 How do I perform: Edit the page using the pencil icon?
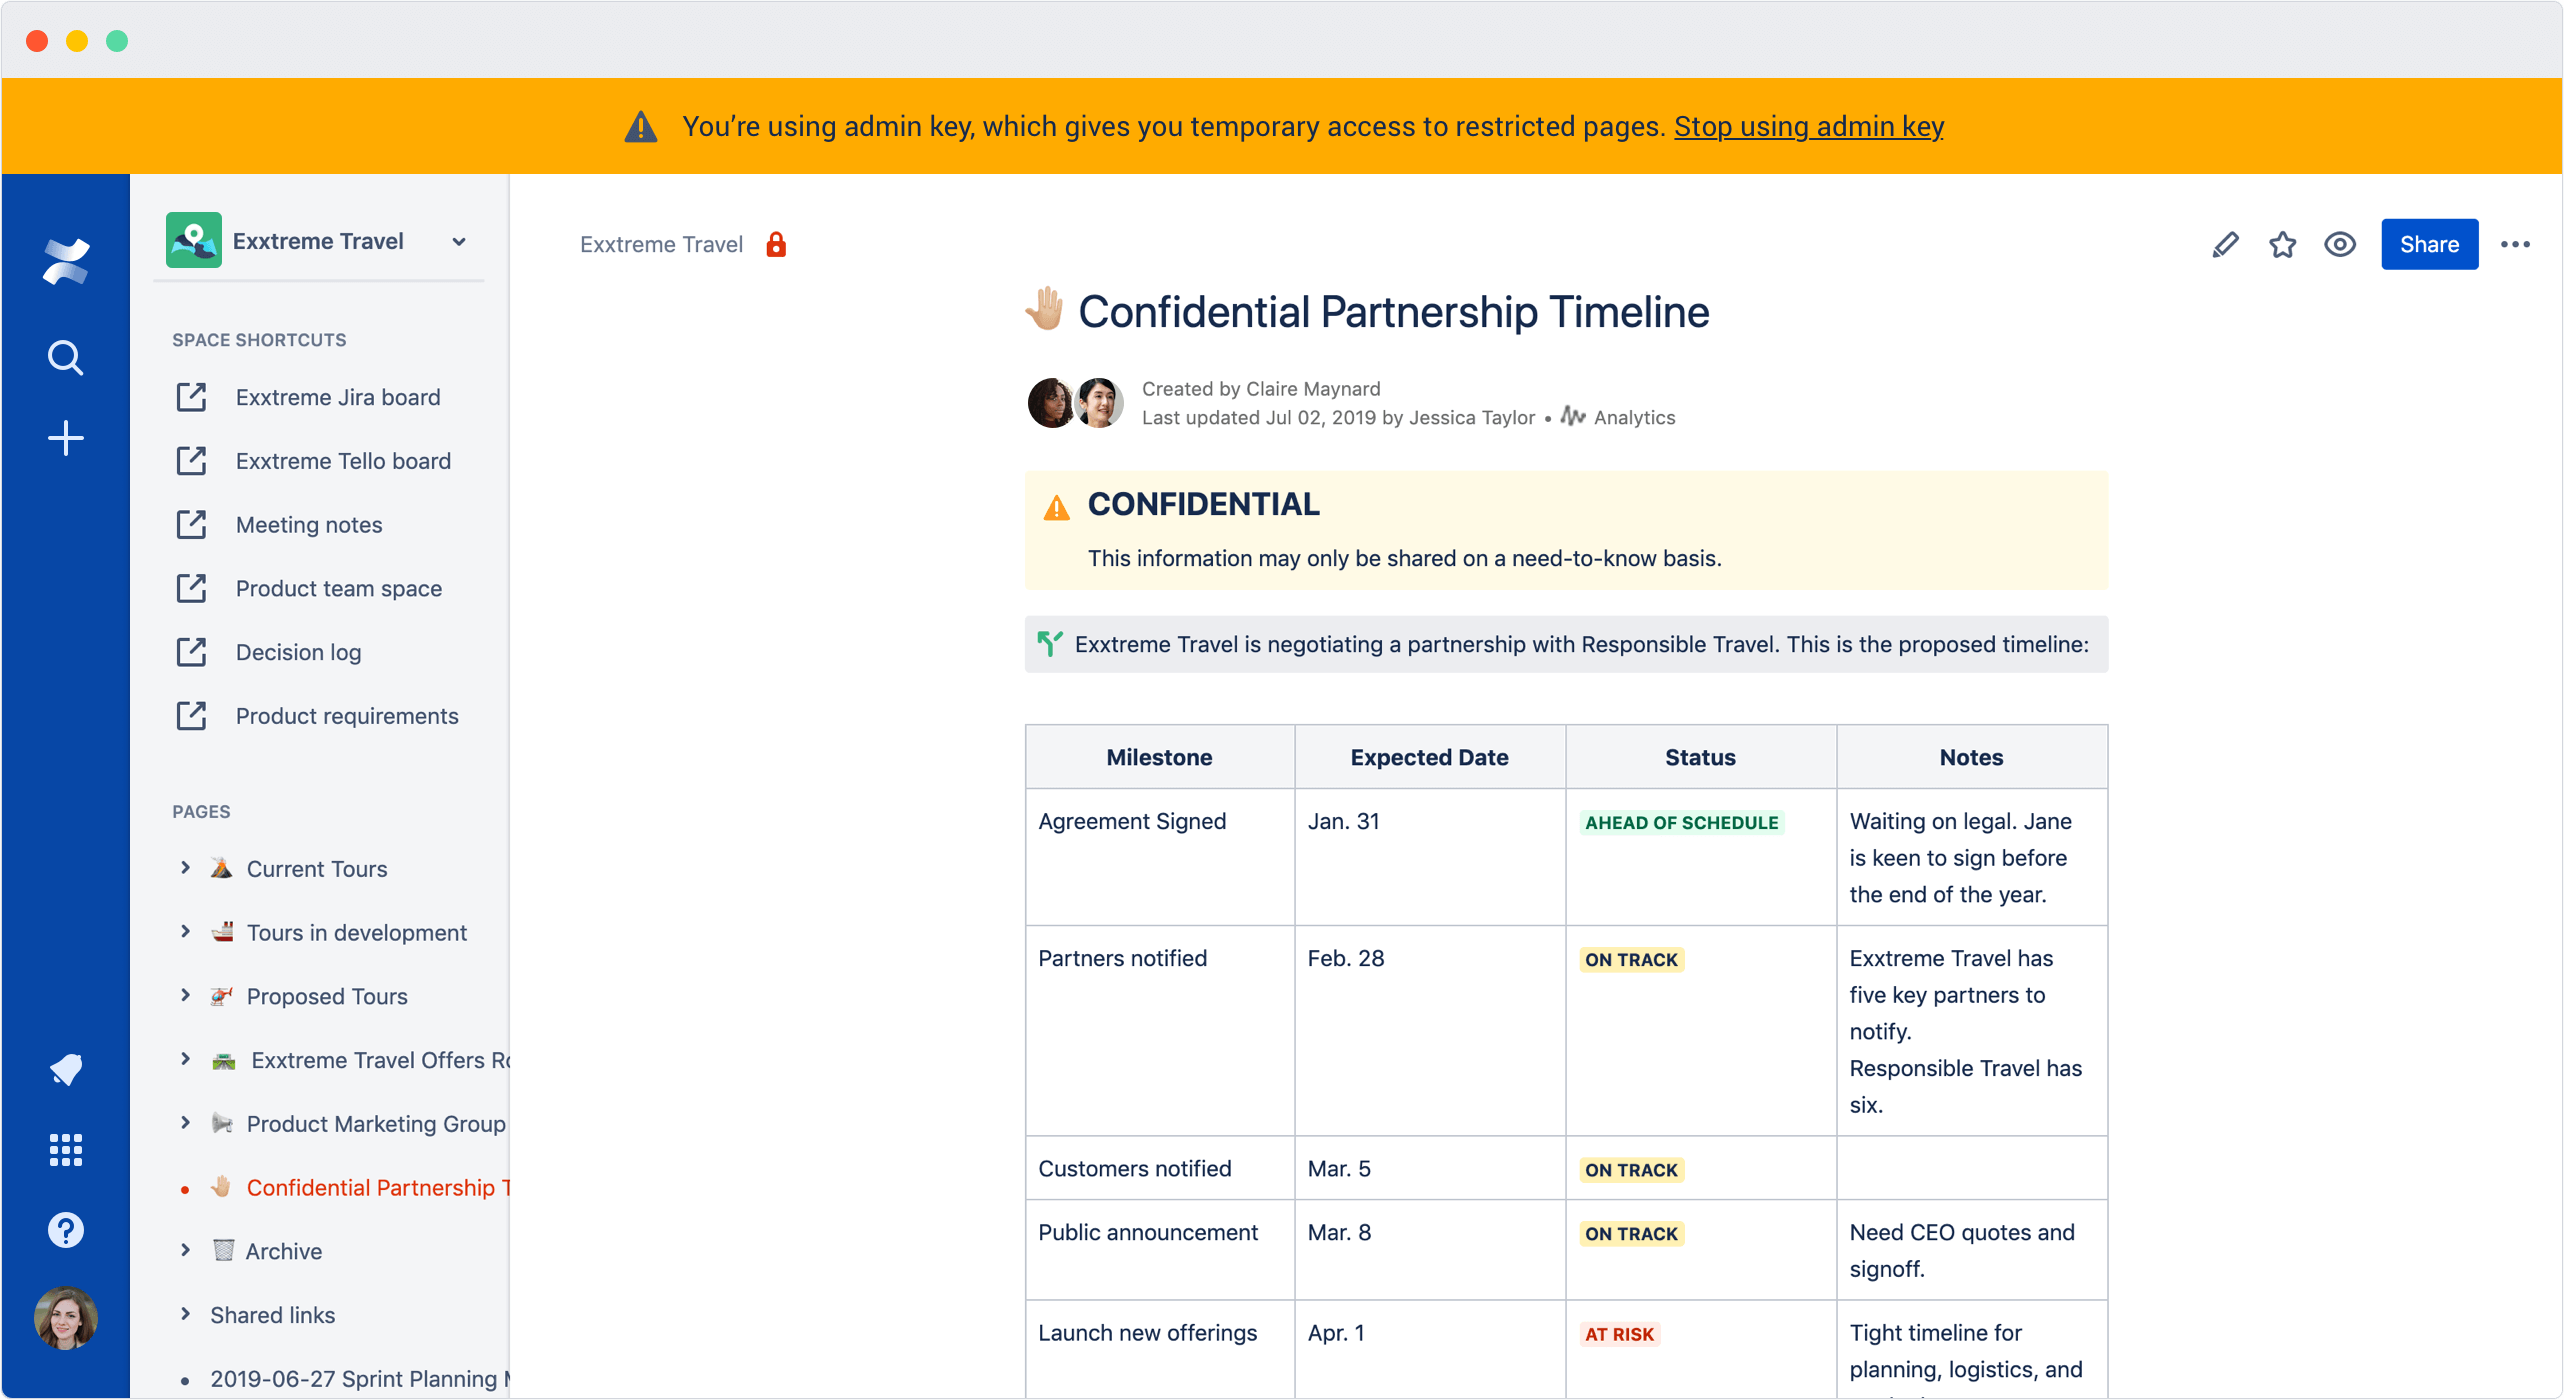tap(2225, 244)
